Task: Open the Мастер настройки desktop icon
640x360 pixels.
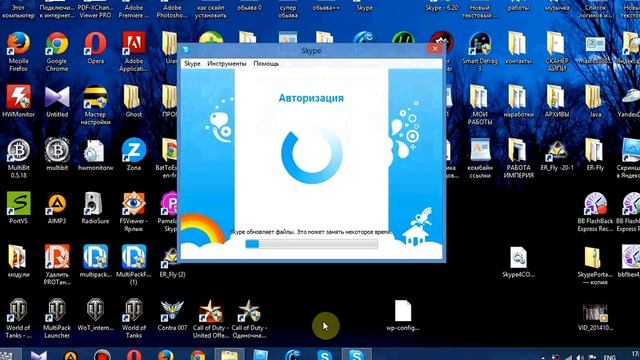Action: 96,105
